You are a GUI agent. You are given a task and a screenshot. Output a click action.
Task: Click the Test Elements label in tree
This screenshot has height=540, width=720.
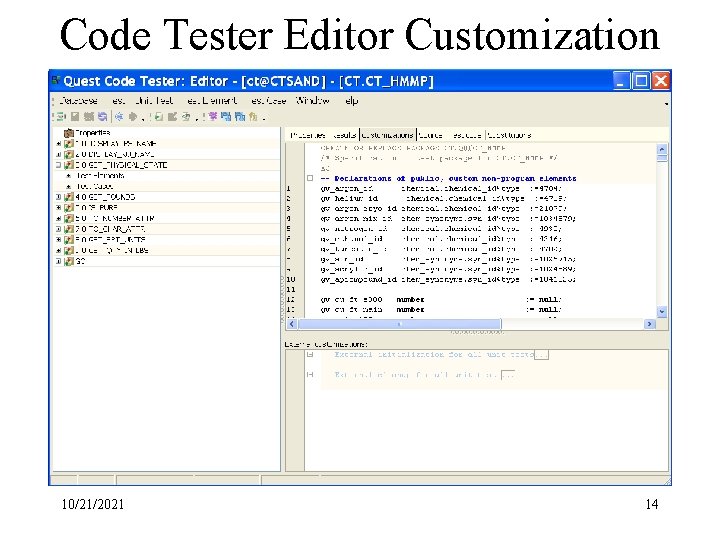pyautogui.click(x=100, y=176)
